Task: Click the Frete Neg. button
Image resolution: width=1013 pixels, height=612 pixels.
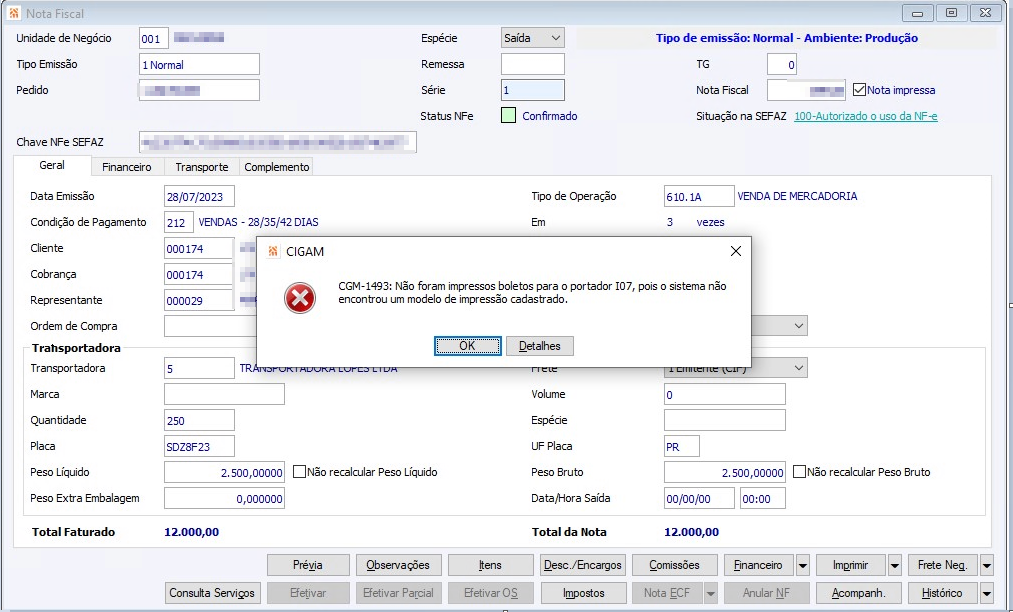Action: (943, 565)
